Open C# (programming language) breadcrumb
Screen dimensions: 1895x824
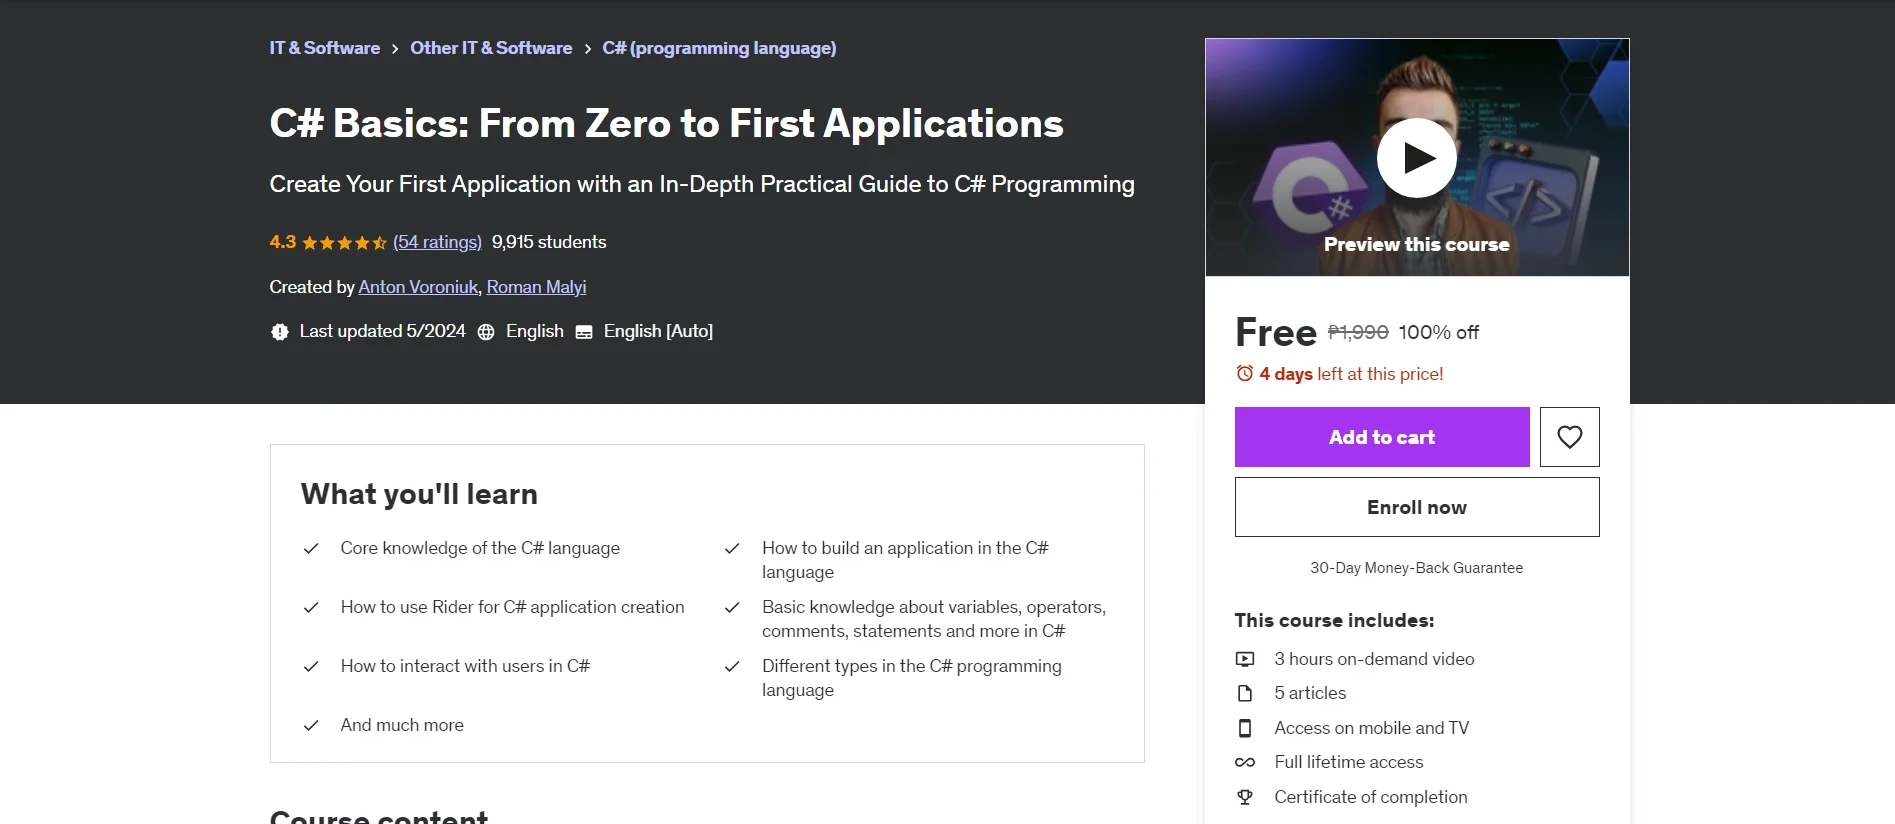pos(719,48)
